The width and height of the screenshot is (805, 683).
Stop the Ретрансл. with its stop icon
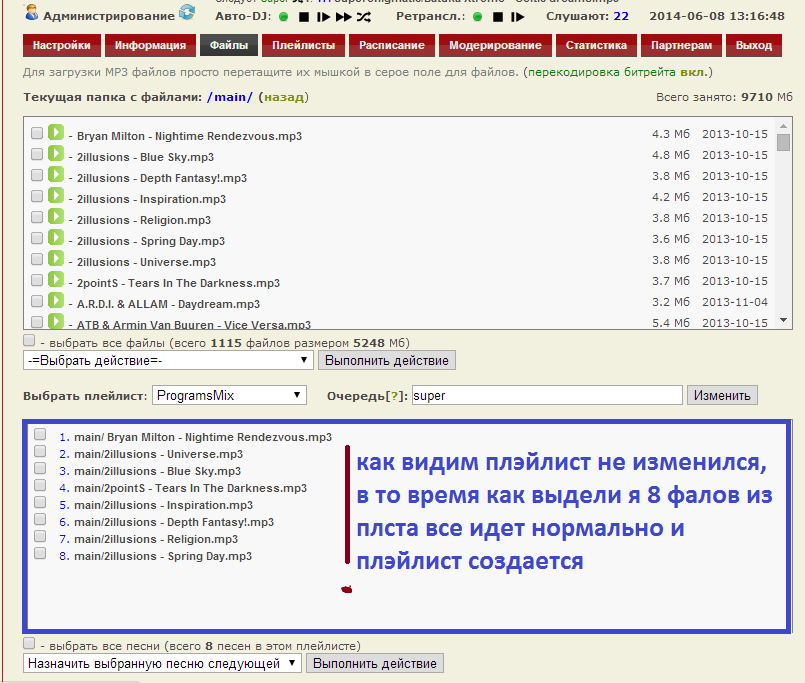tap(497, 17)
